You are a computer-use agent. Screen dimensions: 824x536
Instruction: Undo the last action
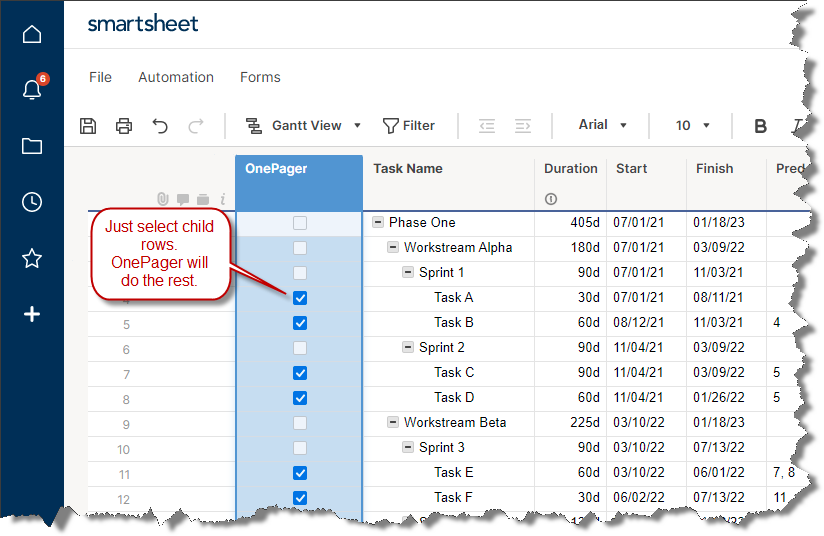pyautogui.click(x=160, y=126)
